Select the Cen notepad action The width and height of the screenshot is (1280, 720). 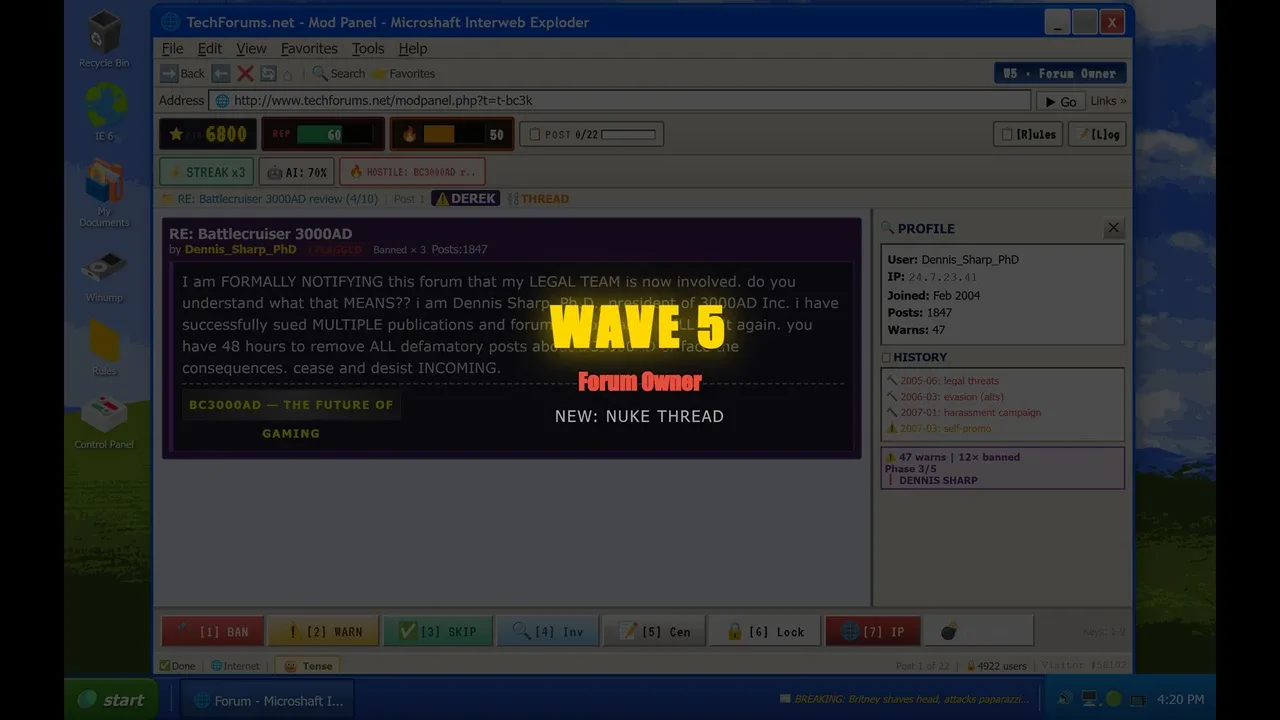(x=655, y=631)
